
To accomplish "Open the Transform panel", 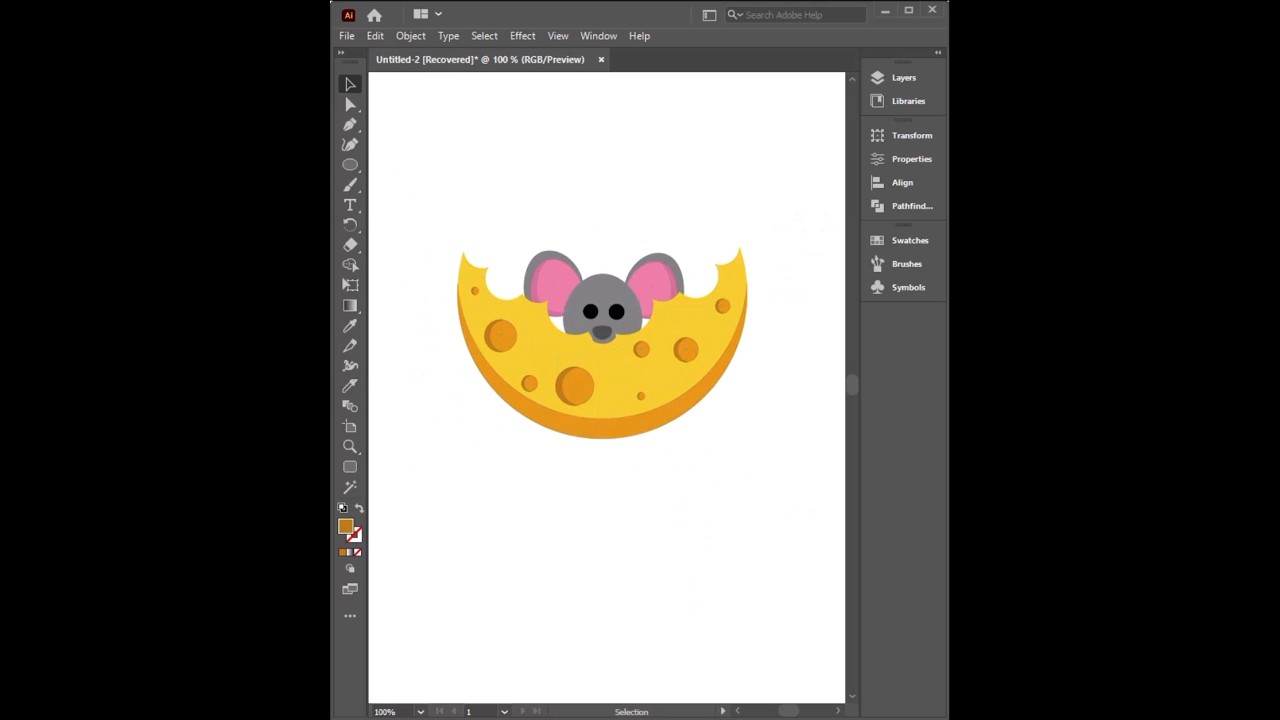I will click(902, 136).
